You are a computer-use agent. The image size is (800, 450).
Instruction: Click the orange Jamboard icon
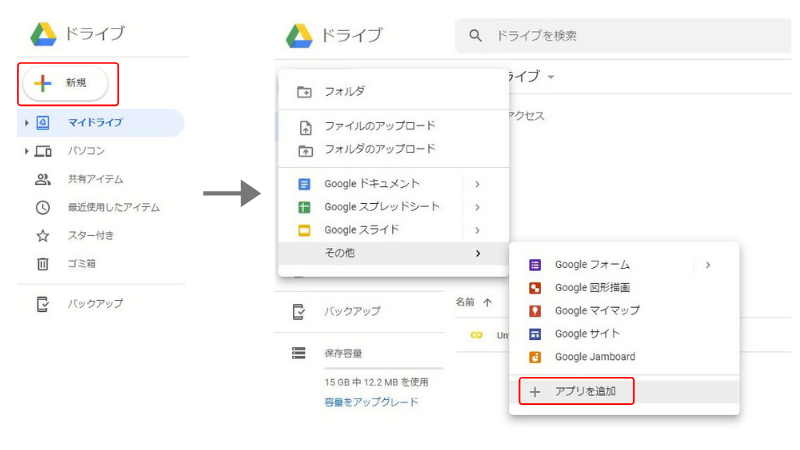coord(535,357)
